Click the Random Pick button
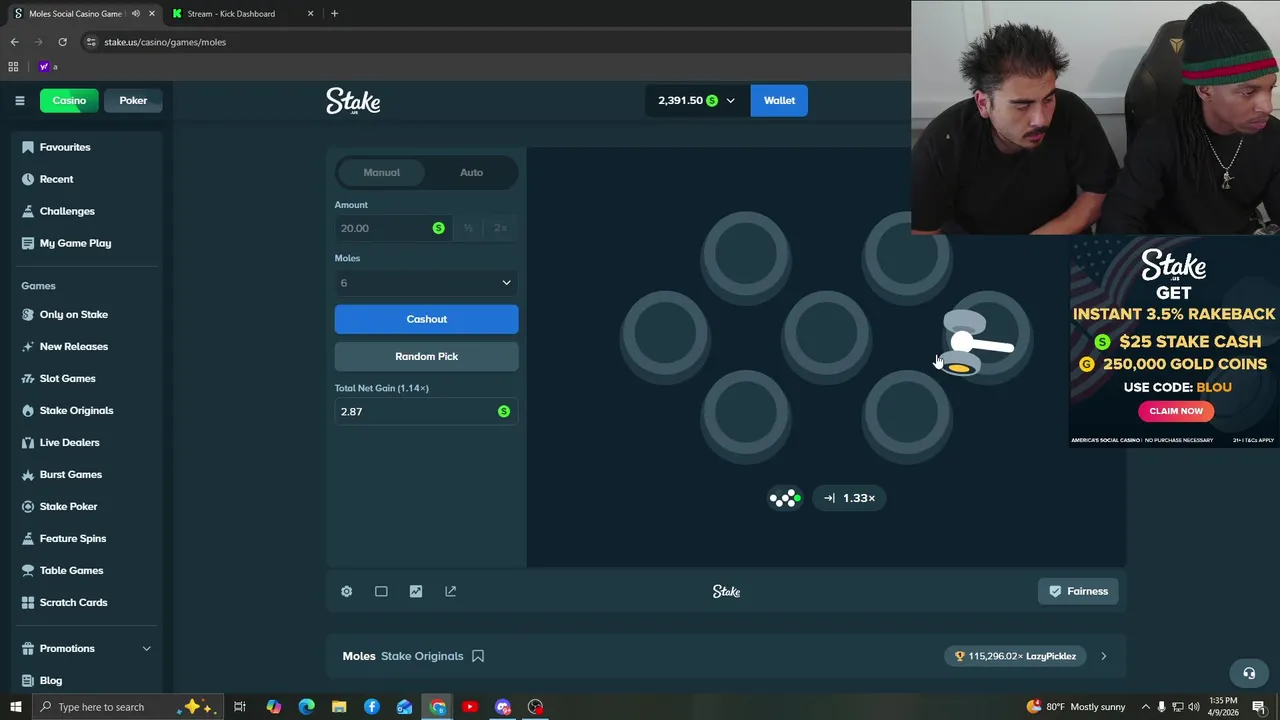 point(426,356)
